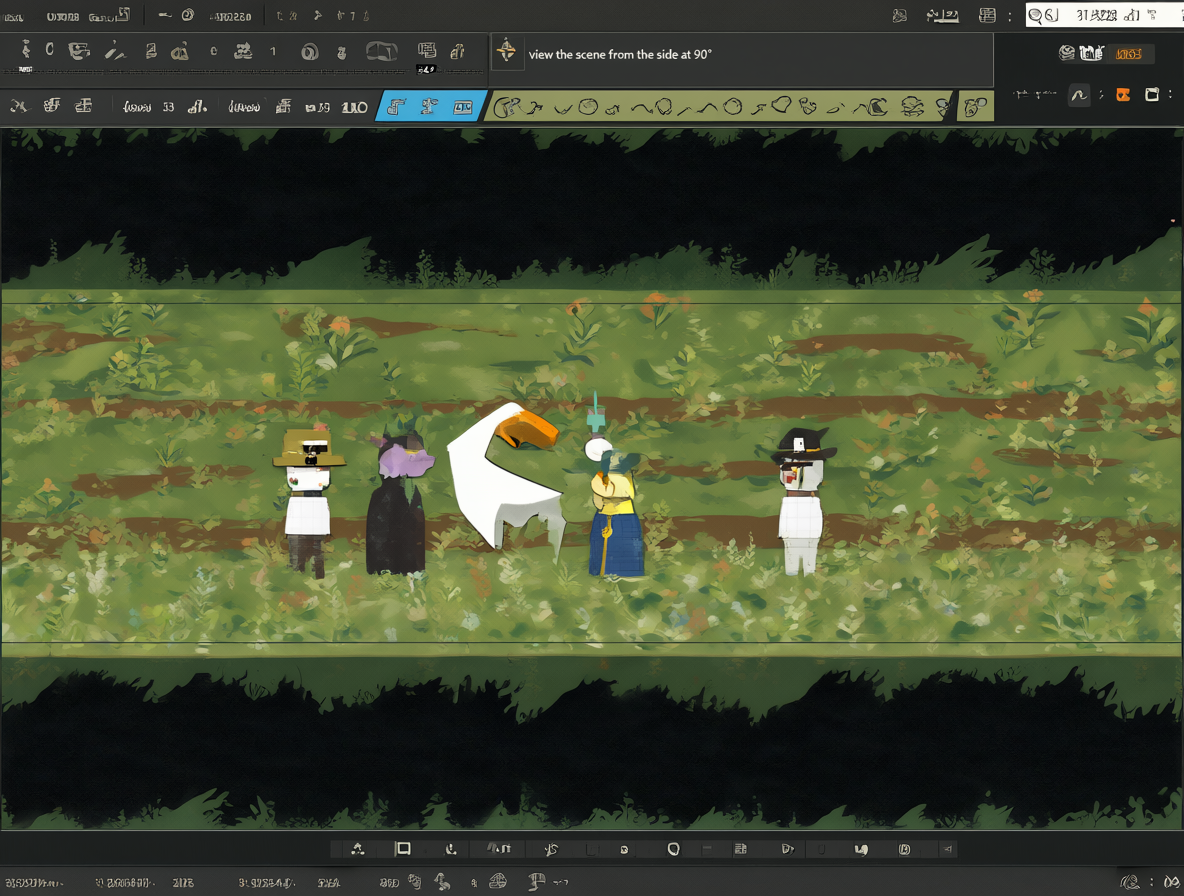
Task: Click the concentric-ring icon in the second toolbar row
Action: point(310,52)
